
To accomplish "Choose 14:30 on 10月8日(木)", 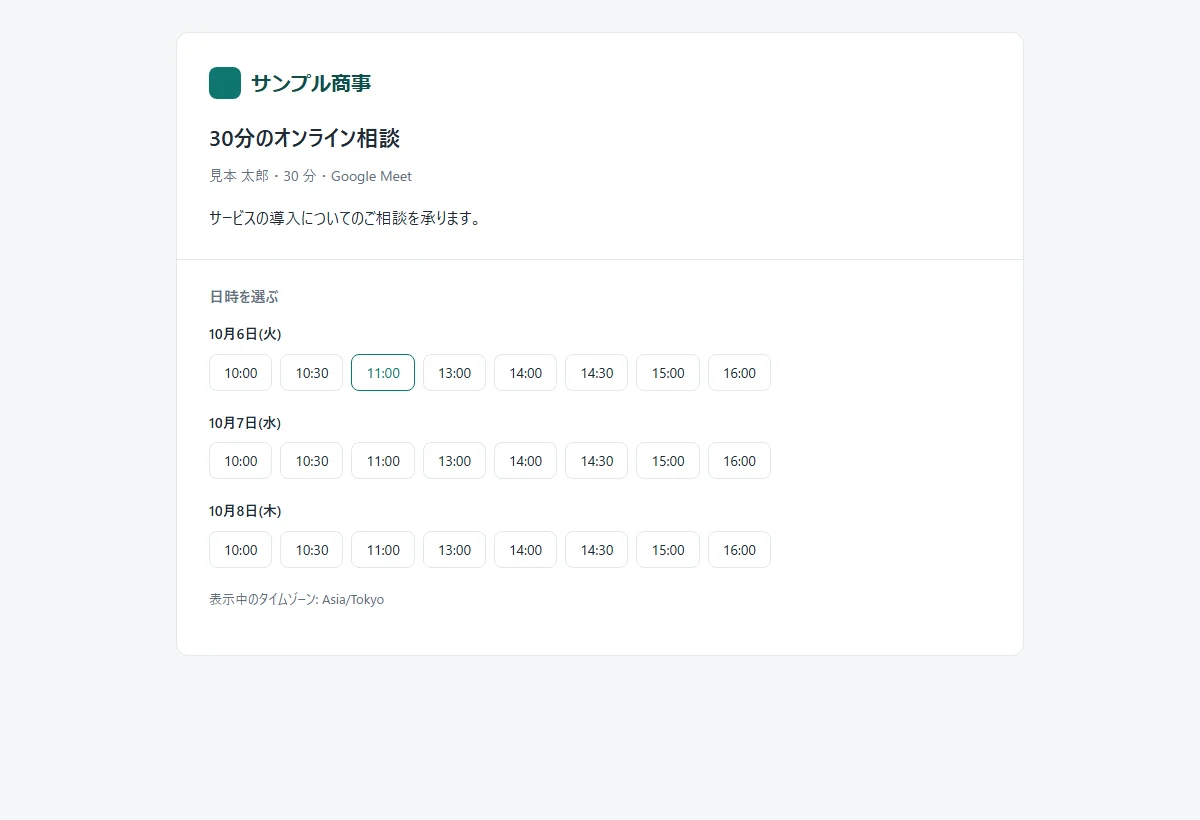I will pos(596,550).
